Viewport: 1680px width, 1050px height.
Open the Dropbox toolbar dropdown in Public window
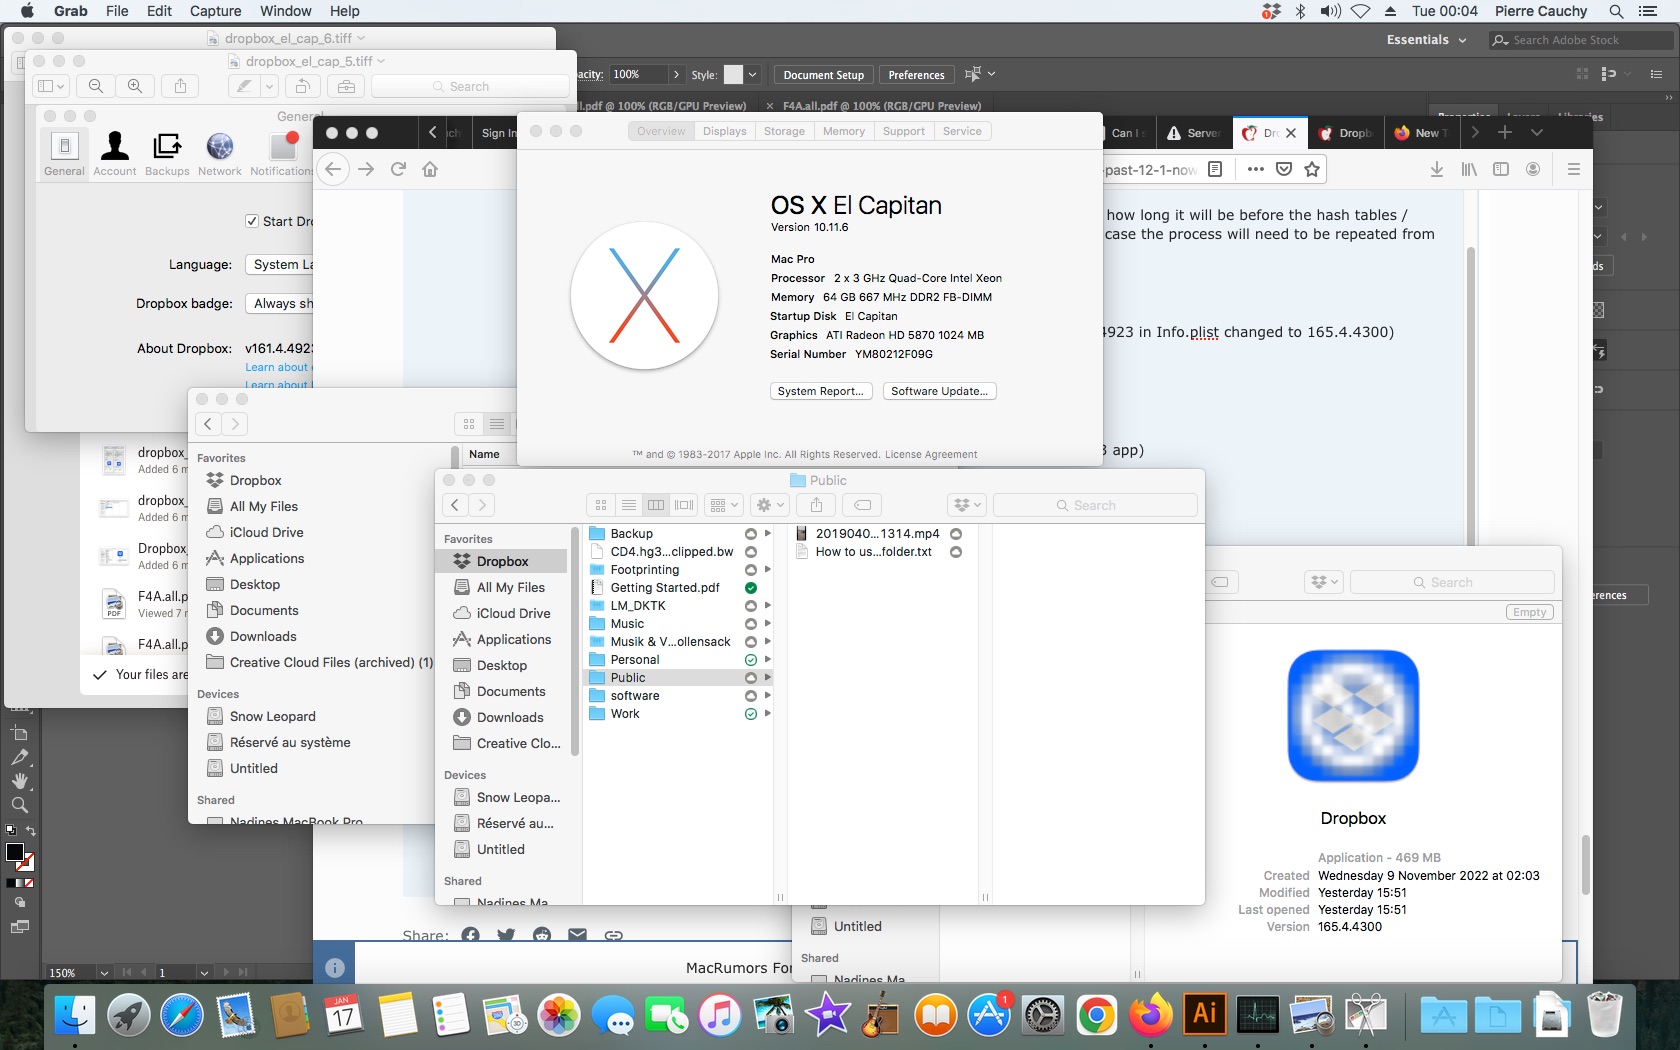(x=968, y=505)
